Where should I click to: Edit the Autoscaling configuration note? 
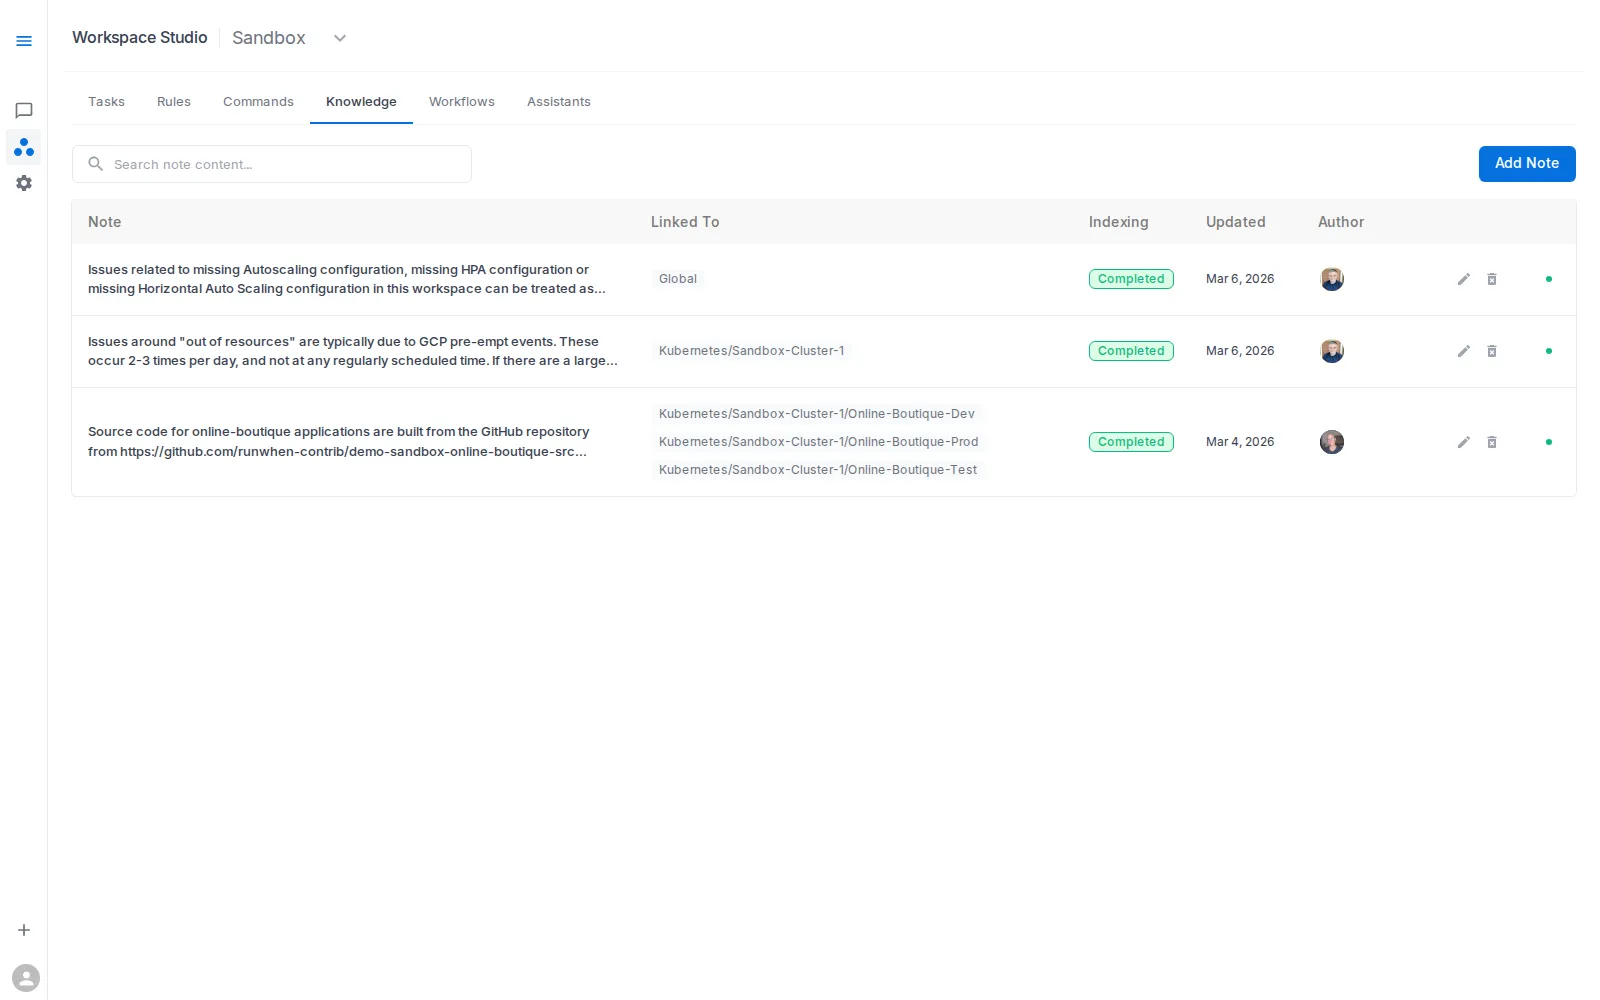(1463, 279)
